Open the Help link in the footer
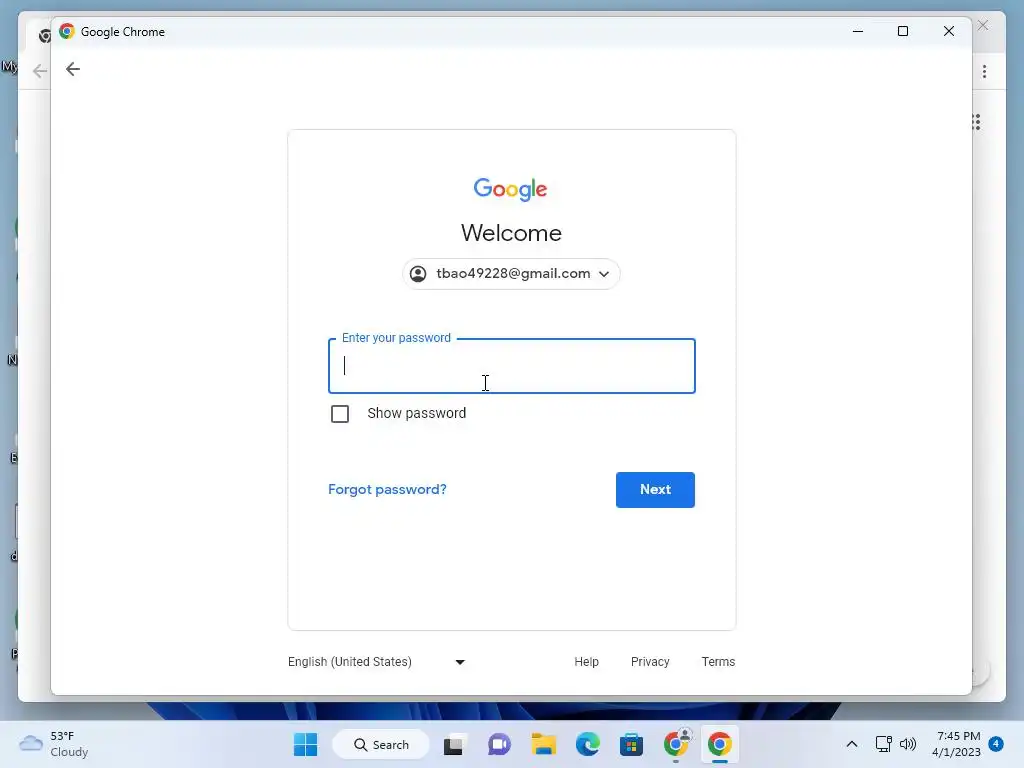1024x768 pixels. click(586, 662)
